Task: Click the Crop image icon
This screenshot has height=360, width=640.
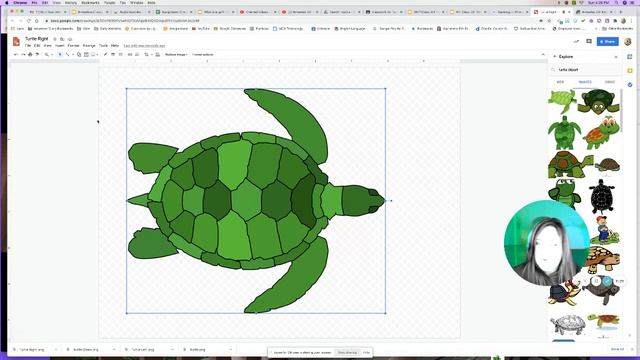Action: [x=146, y=54]
